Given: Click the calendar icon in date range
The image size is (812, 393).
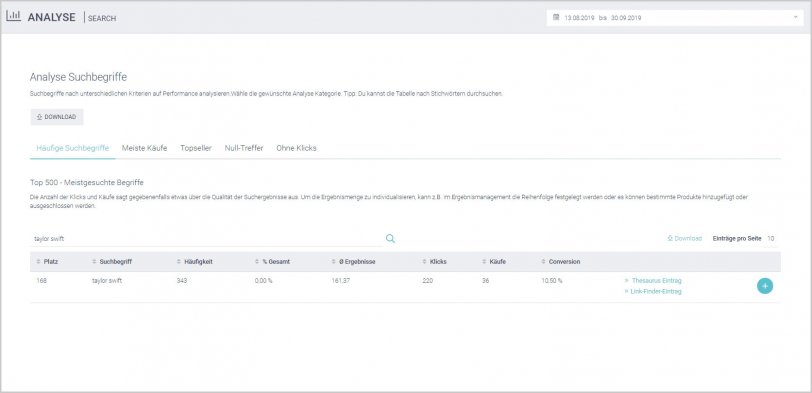Looking at the screenshot, I should pos(556,18).
